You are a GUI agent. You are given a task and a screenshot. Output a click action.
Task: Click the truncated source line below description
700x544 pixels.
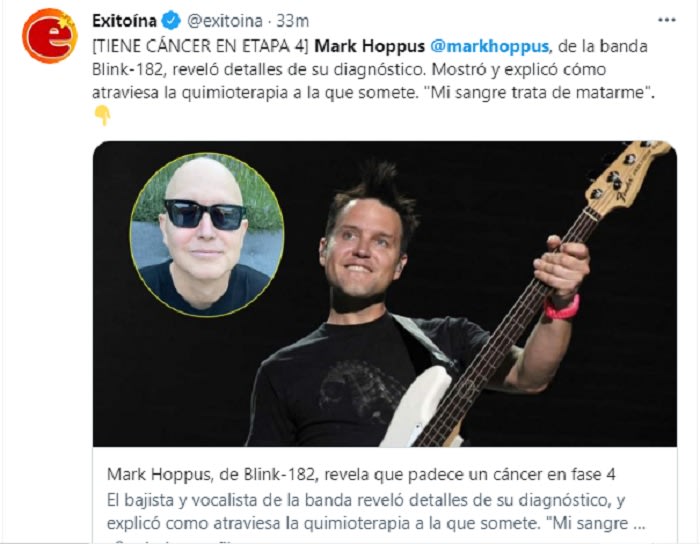pyautogui.click(x=174, y=541)
